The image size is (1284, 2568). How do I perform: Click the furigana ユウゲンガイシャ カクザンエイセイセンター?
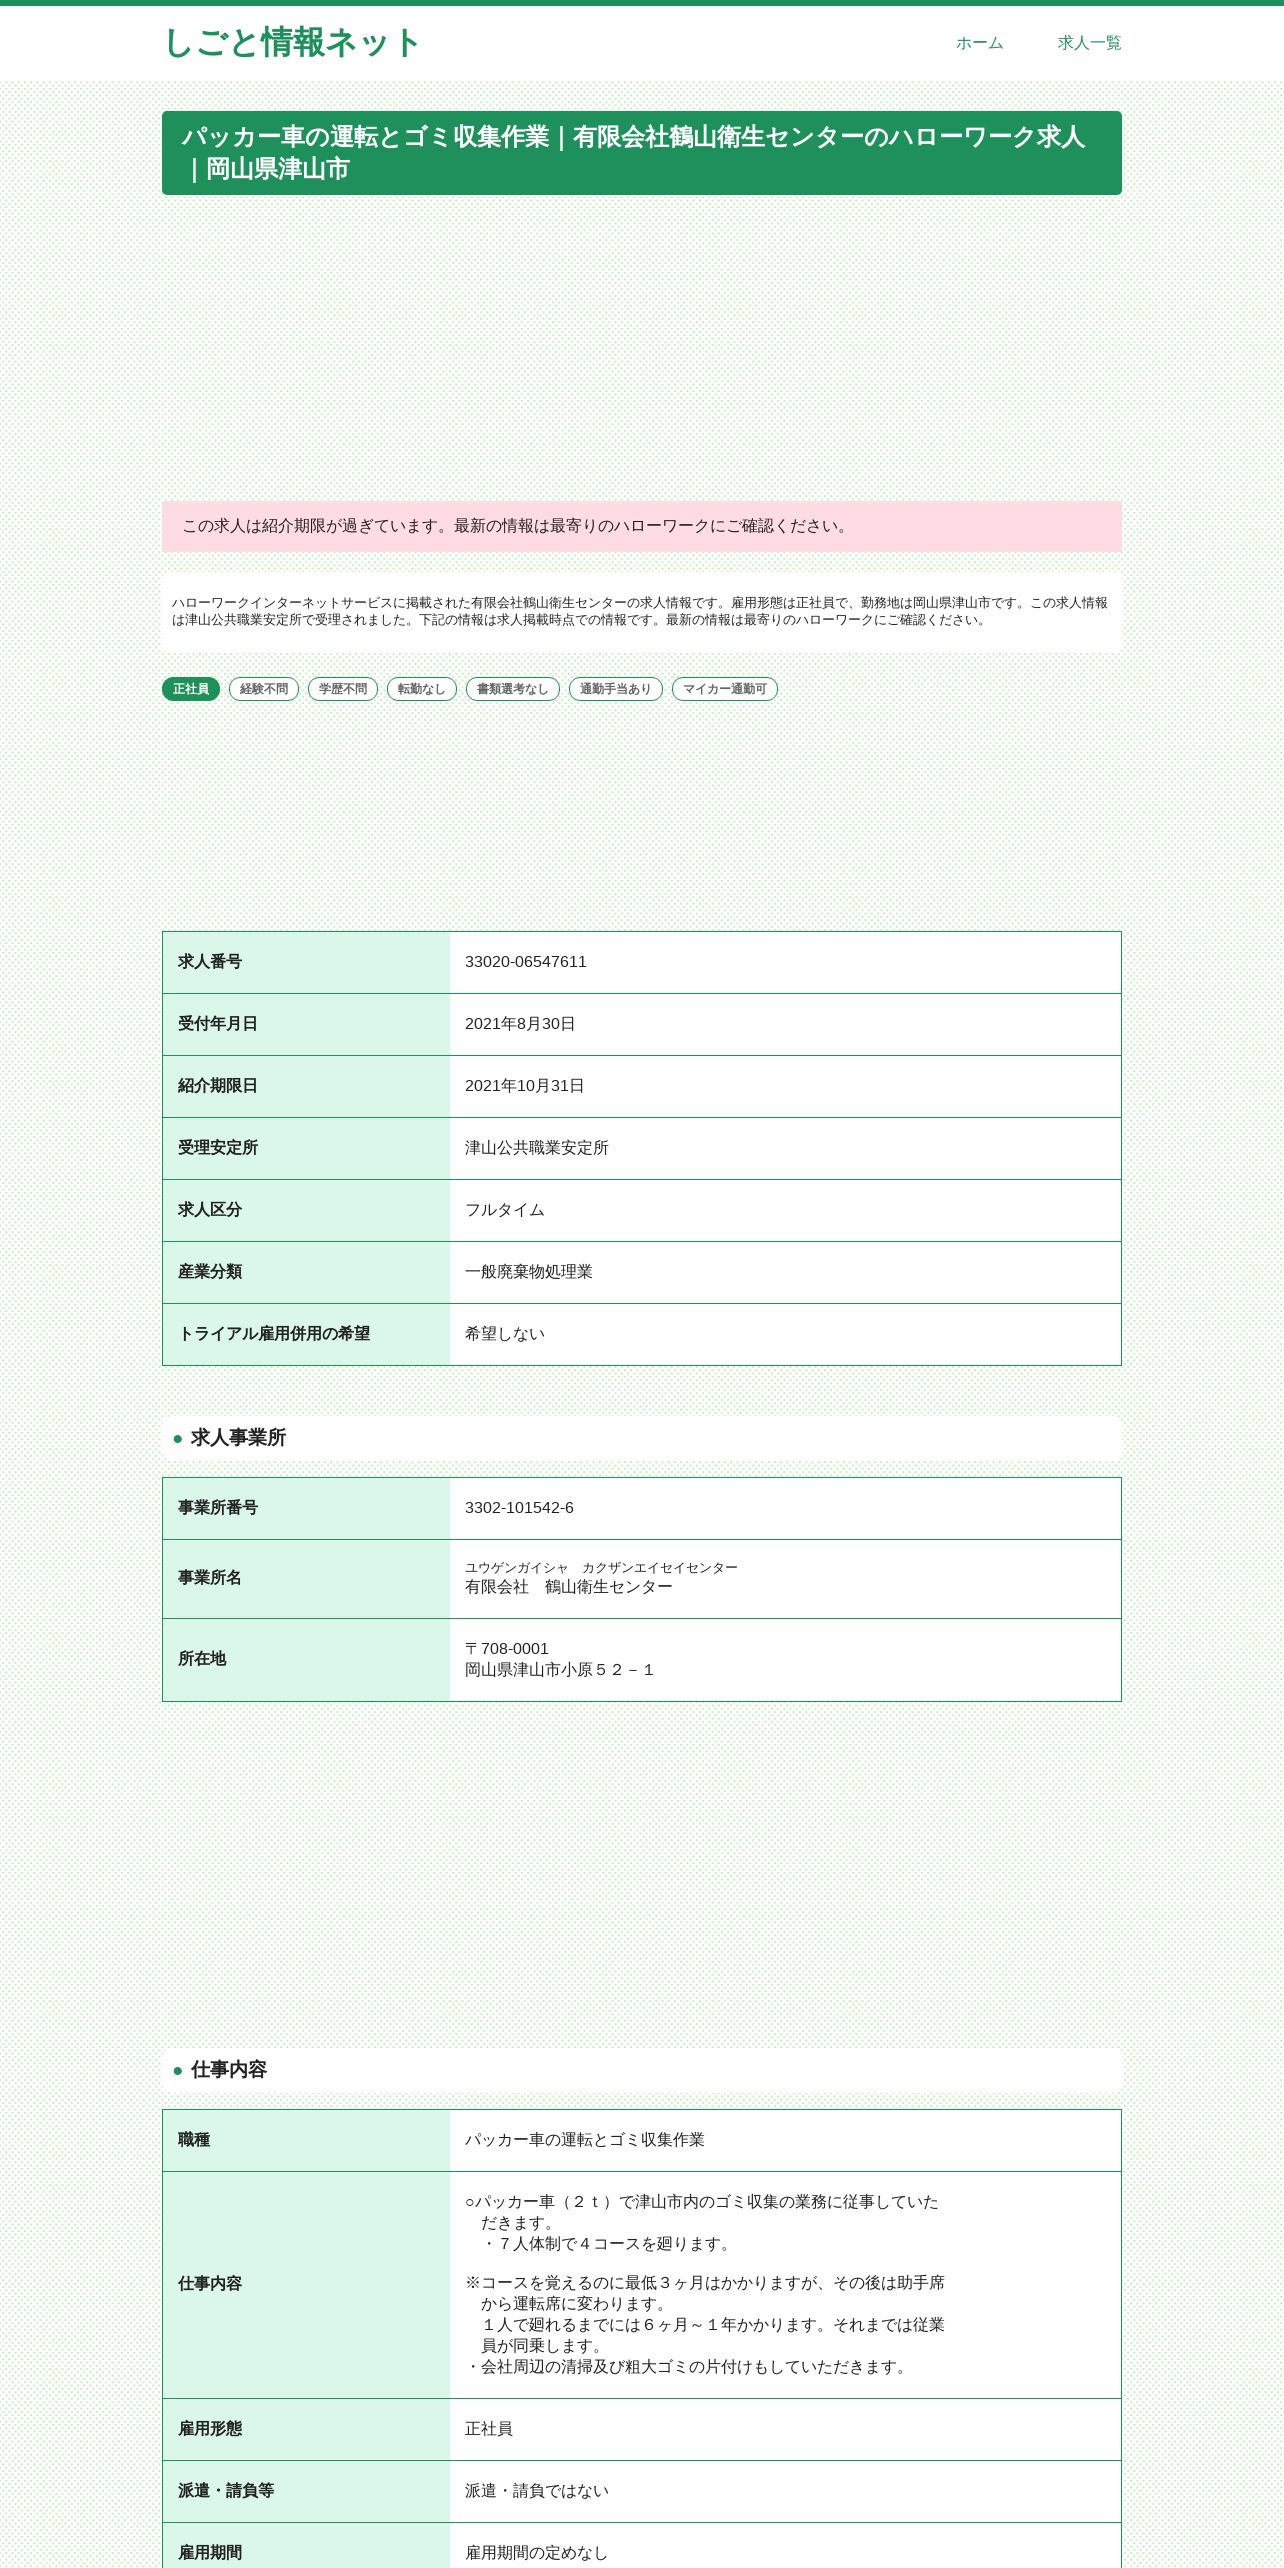(x=601, y=1568)
